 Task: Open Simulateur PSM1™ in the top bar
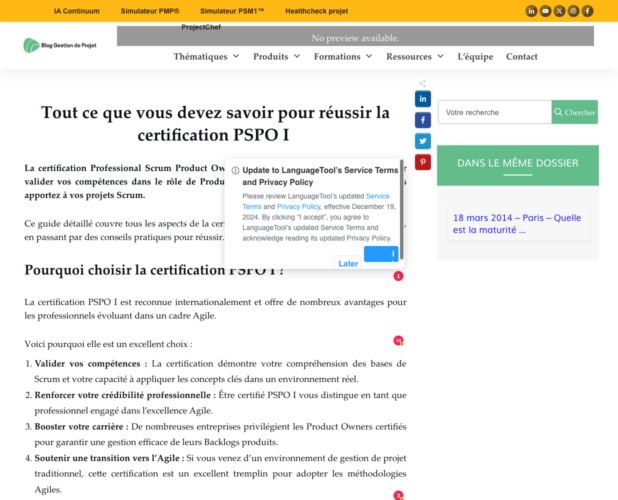pyautogui.click(x=232, y=11)
